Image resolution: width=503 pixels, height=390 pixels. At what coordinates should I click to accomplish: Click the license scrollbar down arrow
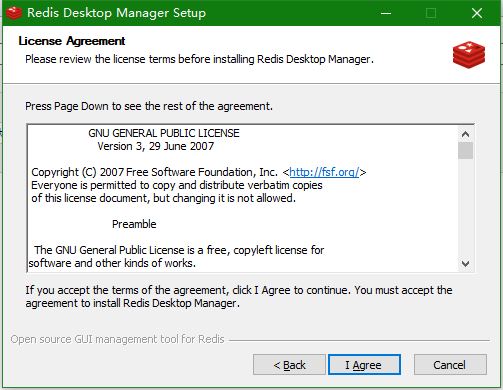[x=465, y=263]
